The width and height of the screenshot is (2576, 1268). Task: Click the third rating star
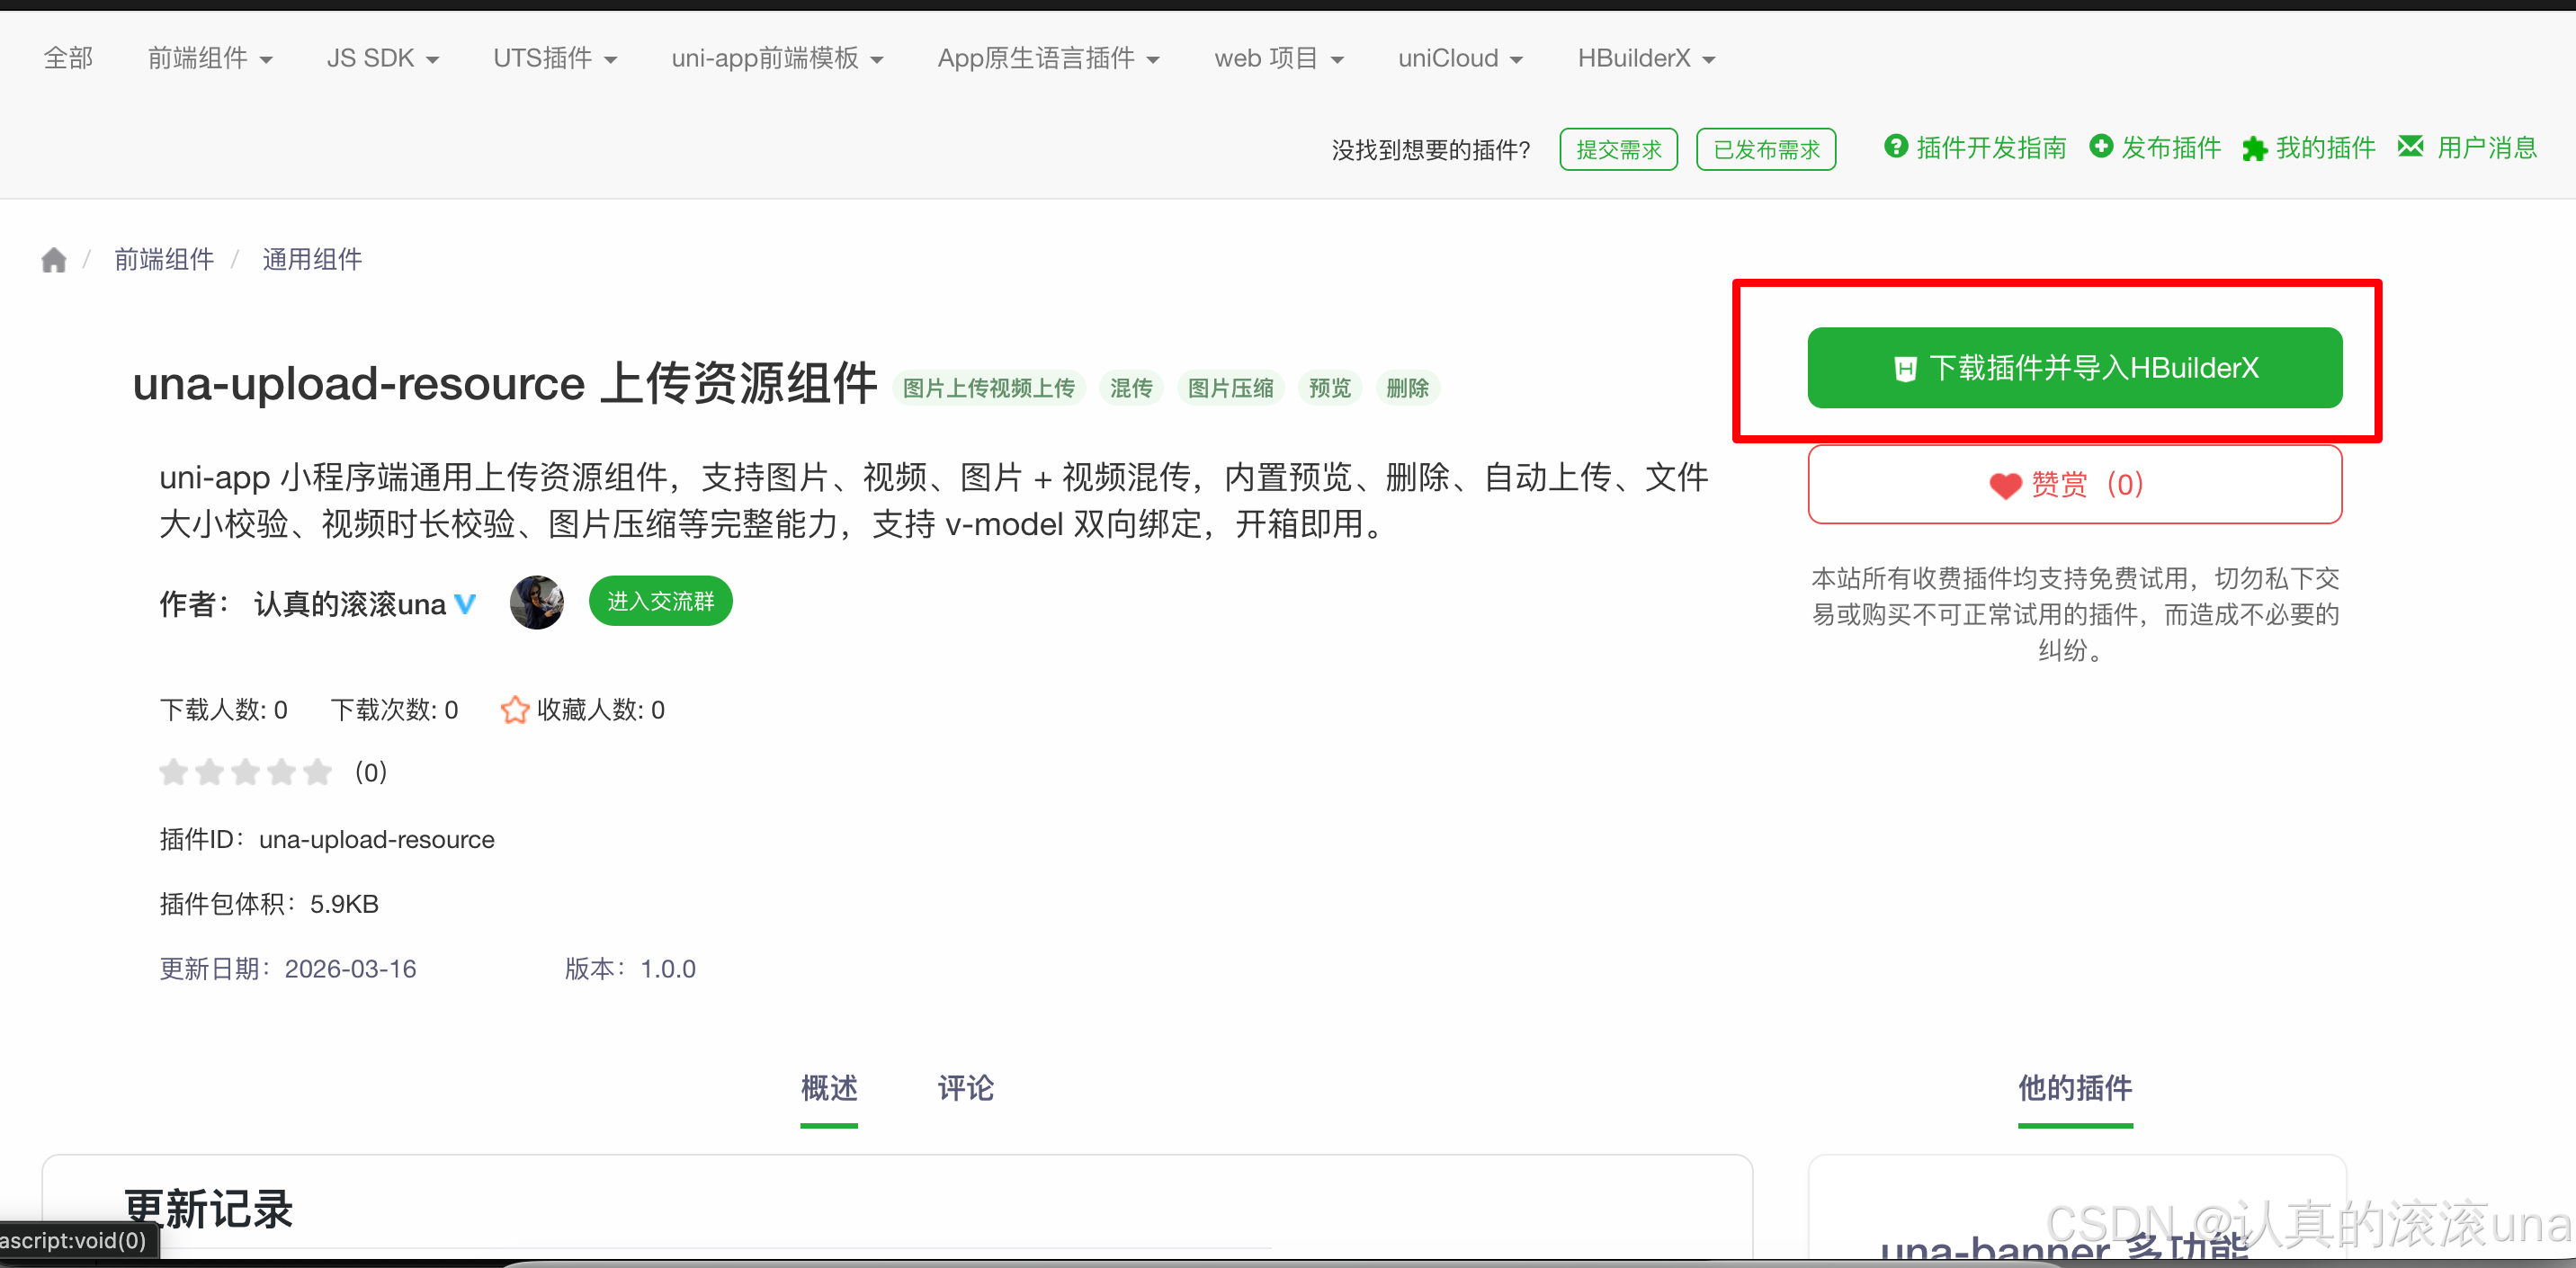[246, 772]
